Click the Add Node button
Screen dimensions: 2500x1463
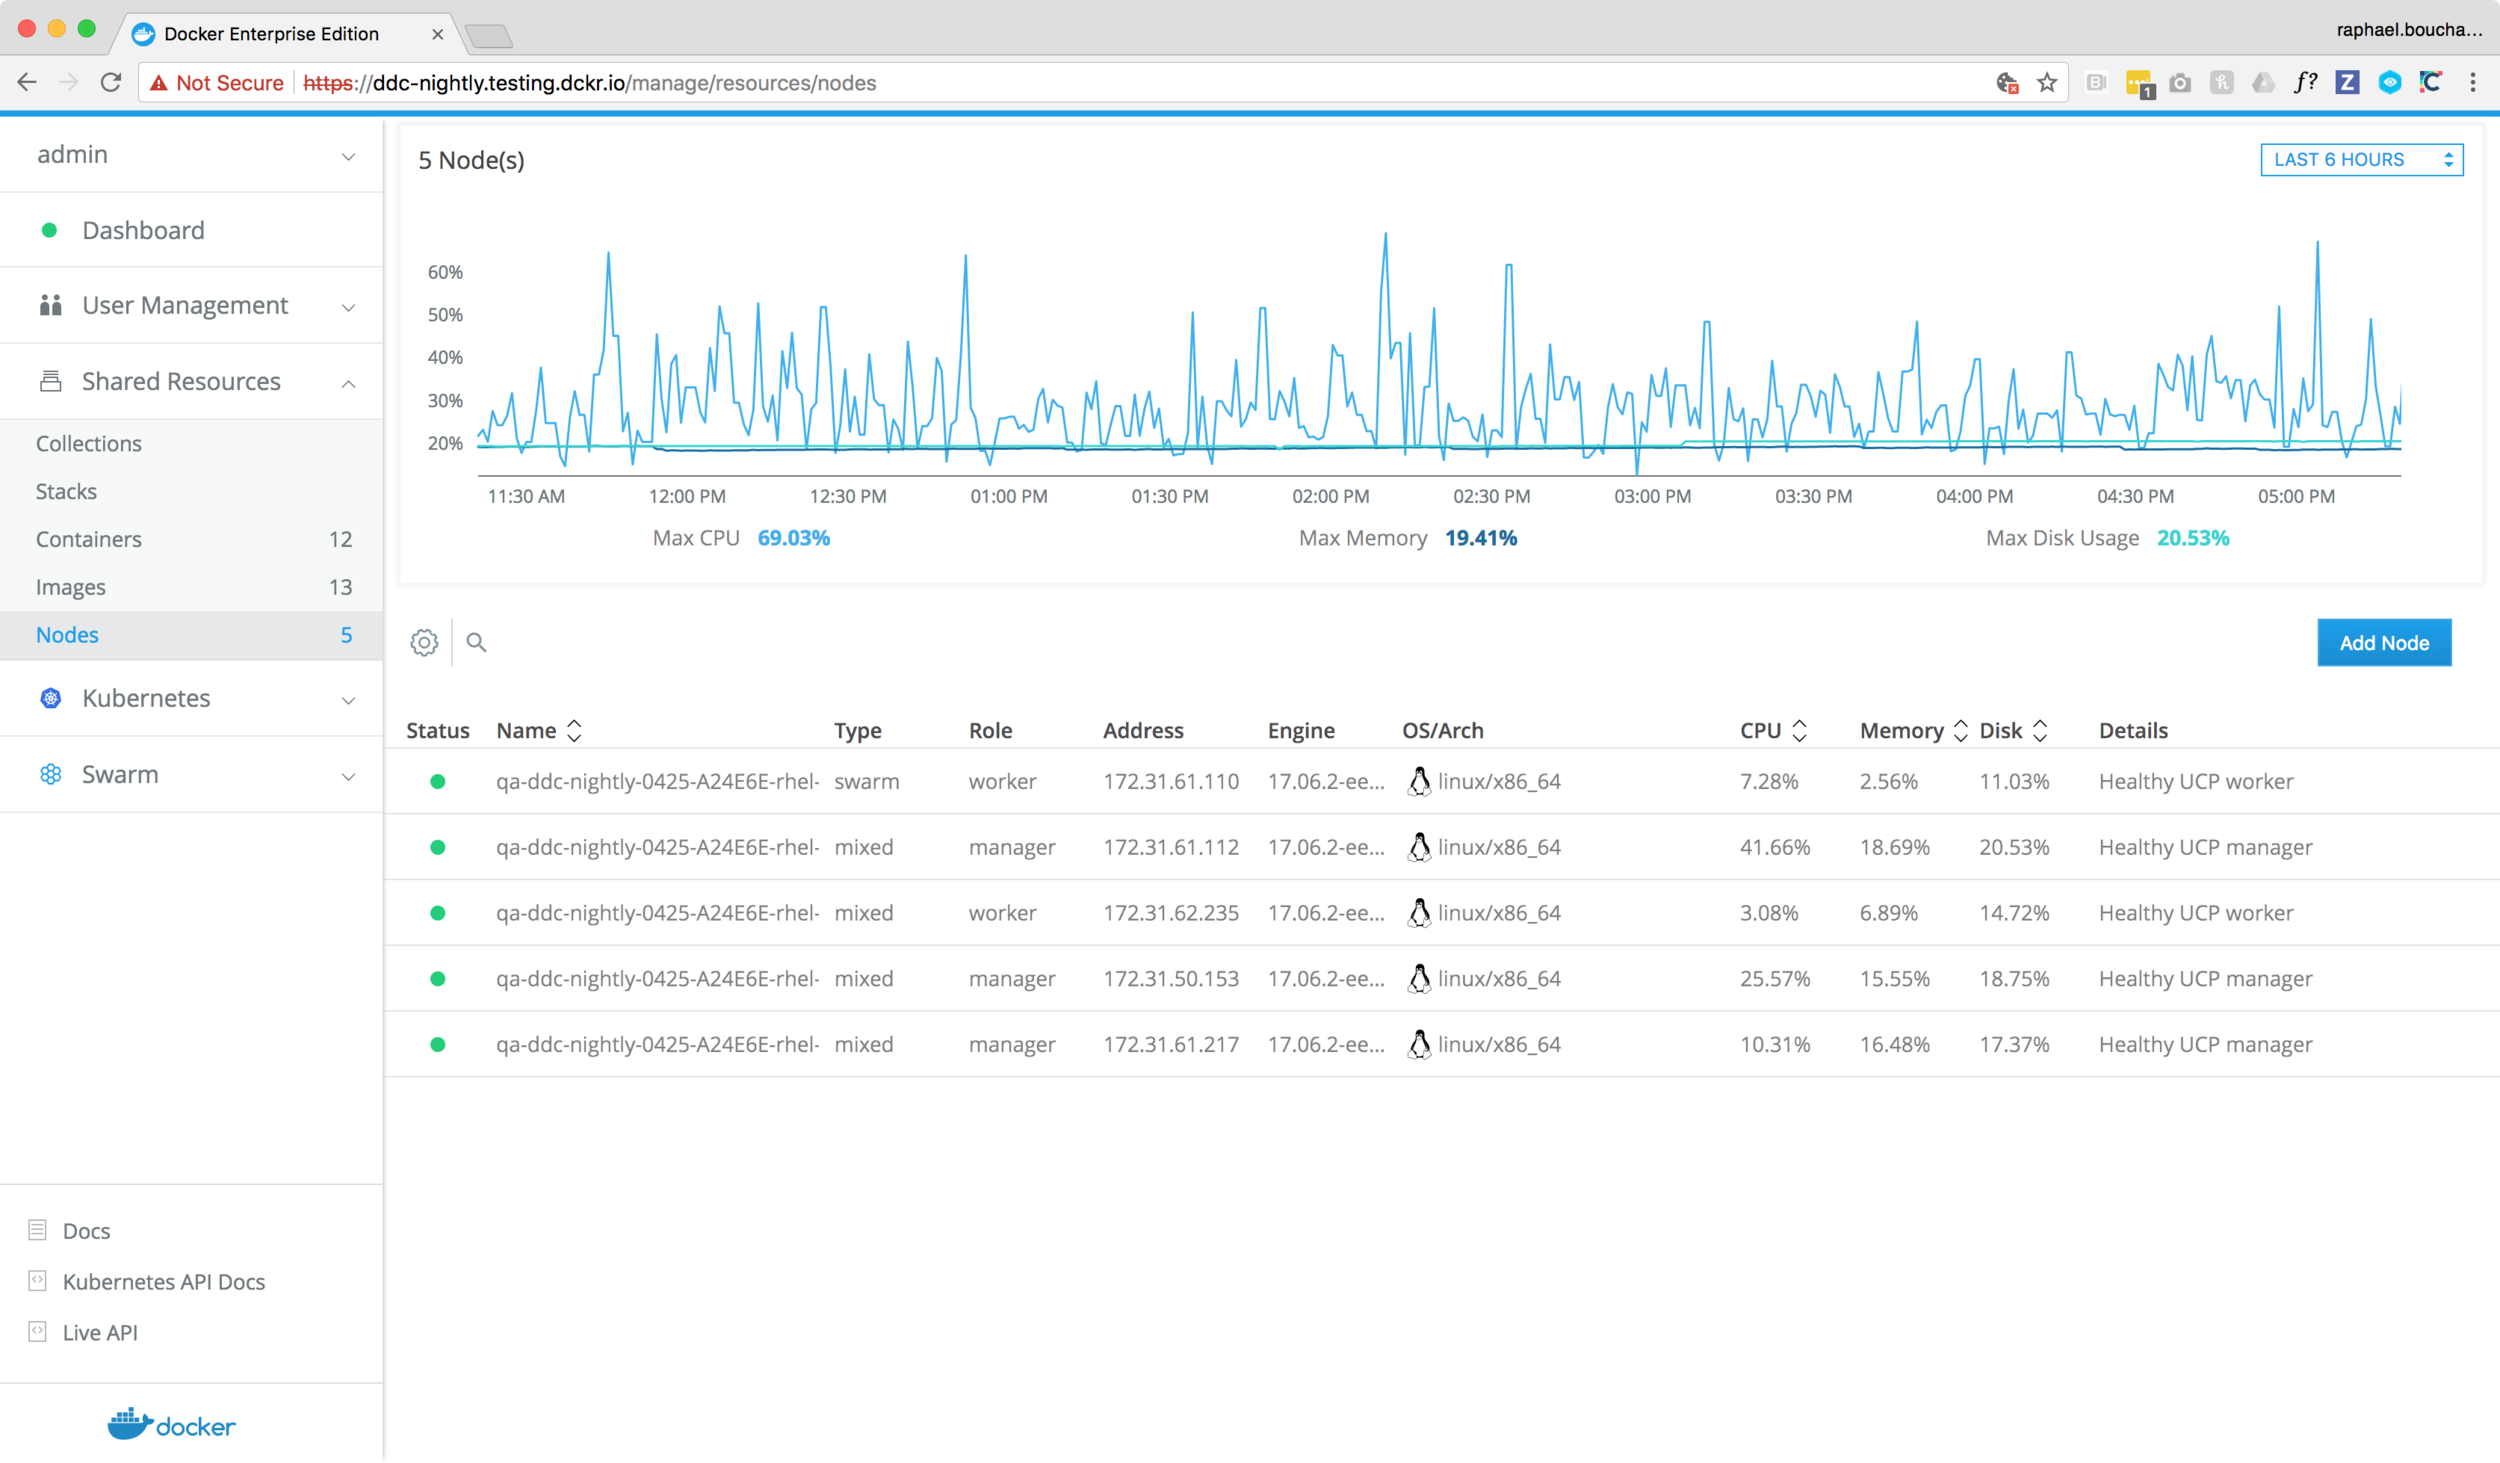point(2384,642)
